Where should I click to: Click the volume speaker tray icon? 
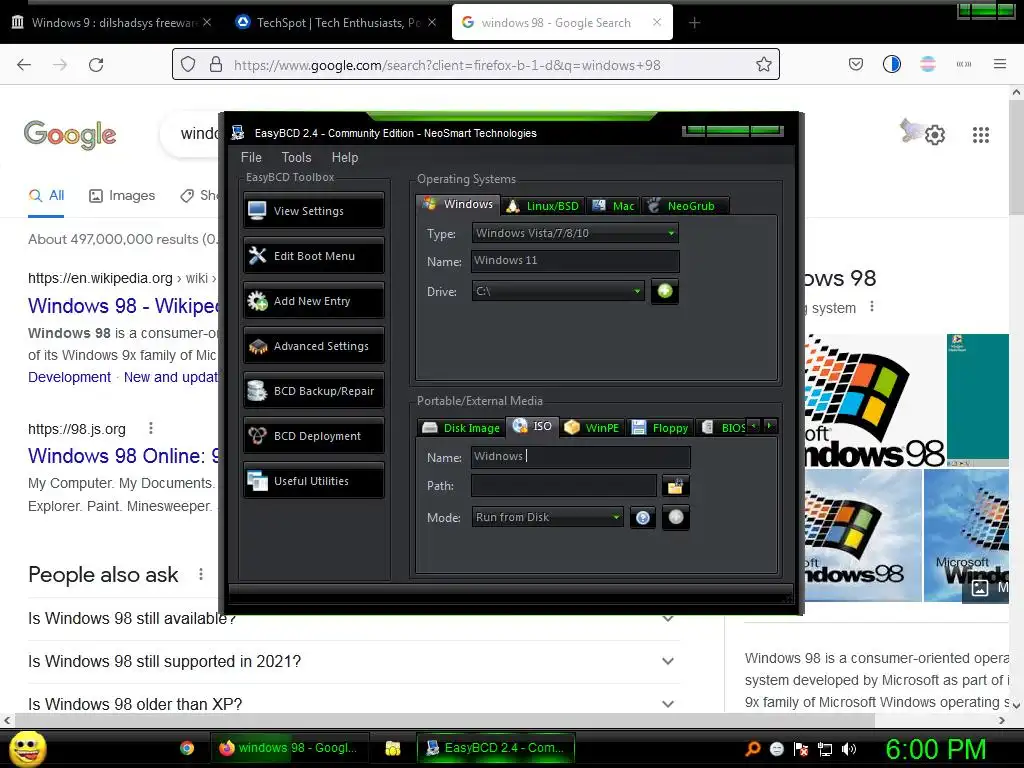849,749
